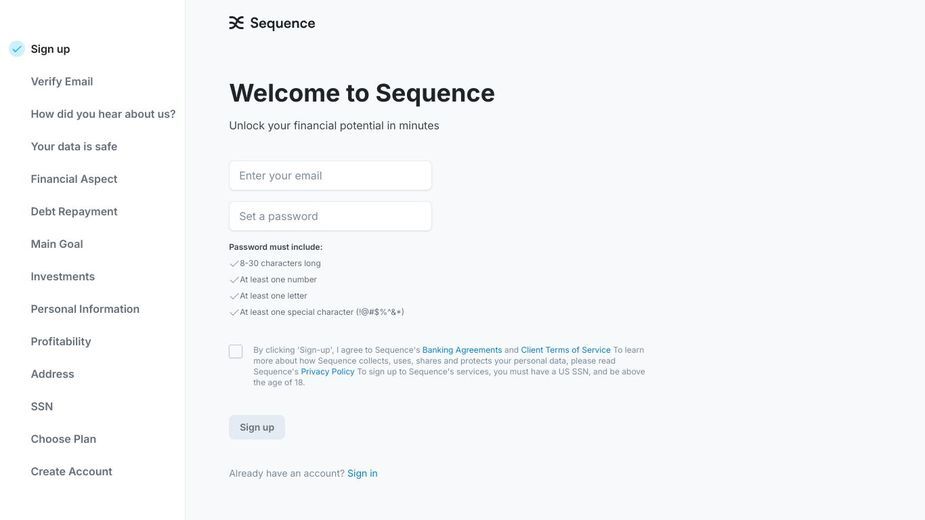Go to the Personal Information step
925x520 pixels.
[85, 309]
